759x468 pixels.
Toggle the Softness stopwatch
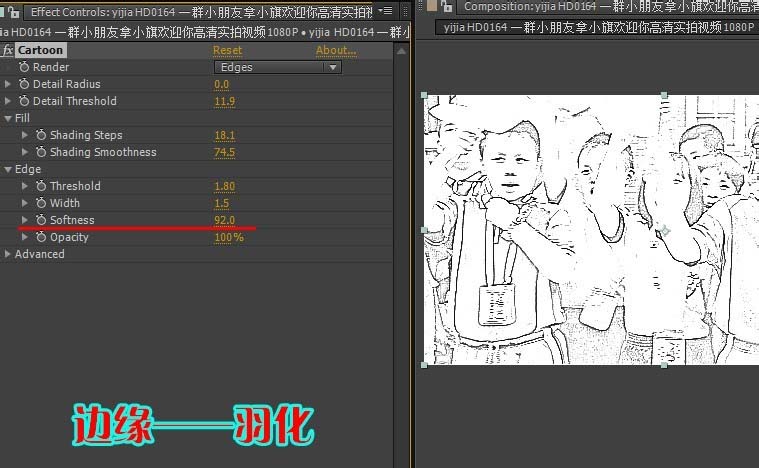point(41,220)
